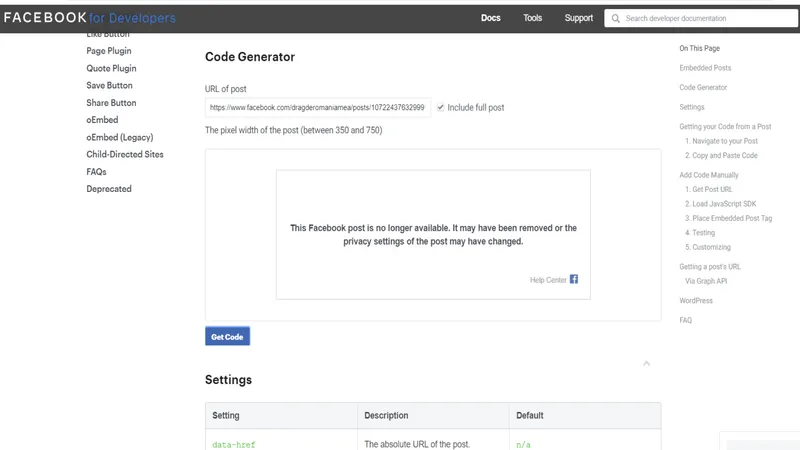This screenshot has height=450, width=800.
Task: Go to 4. Testing
Action: pyautogui.click(x=700, y=233)
